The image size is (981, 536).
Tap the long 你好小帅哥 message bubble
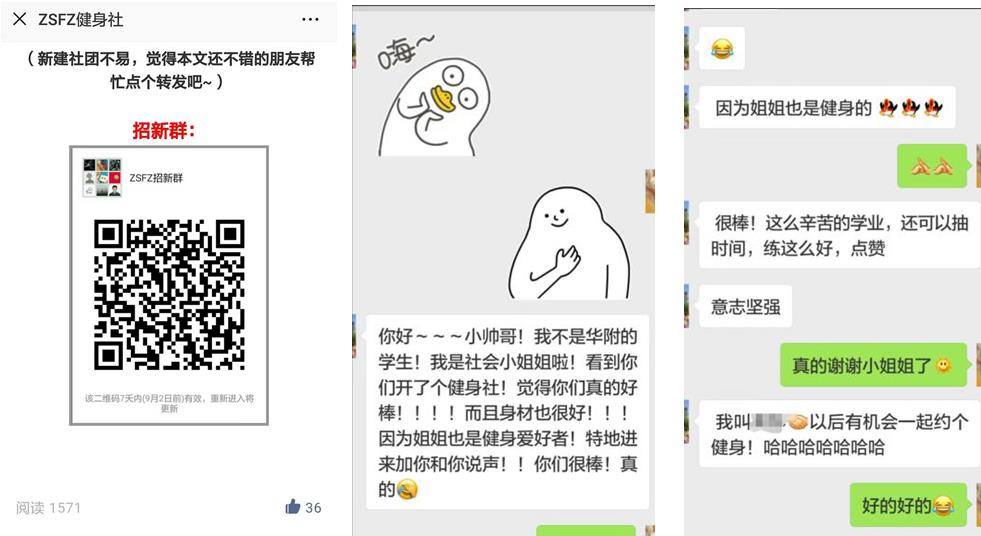click(507, 412)
